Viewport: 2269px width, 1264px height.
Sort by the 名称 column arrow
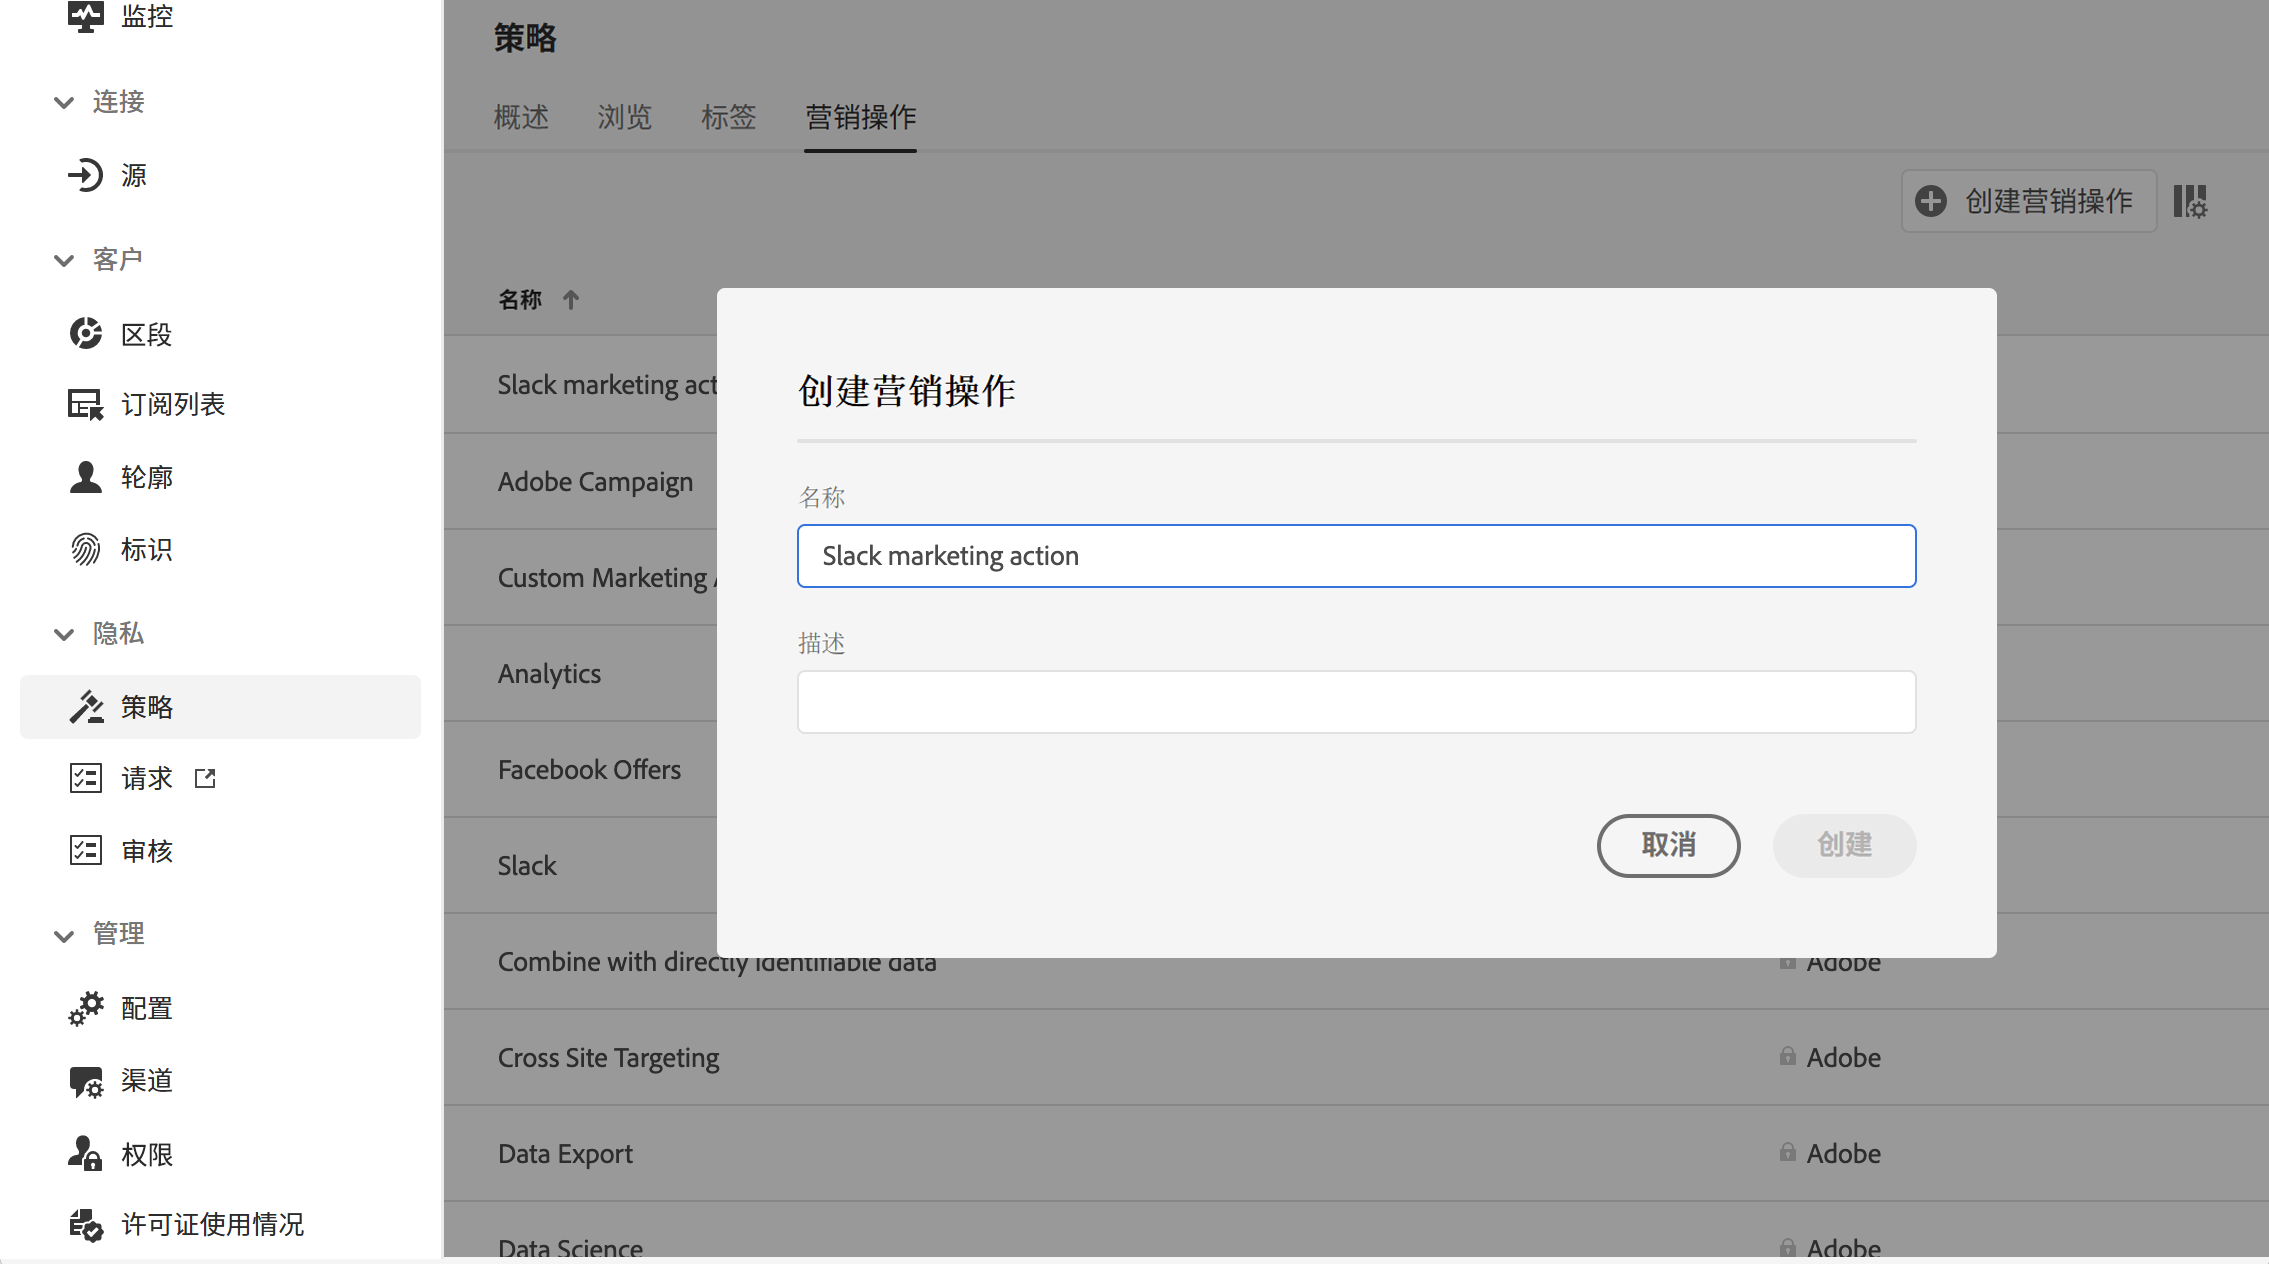[x=571, y=299]
